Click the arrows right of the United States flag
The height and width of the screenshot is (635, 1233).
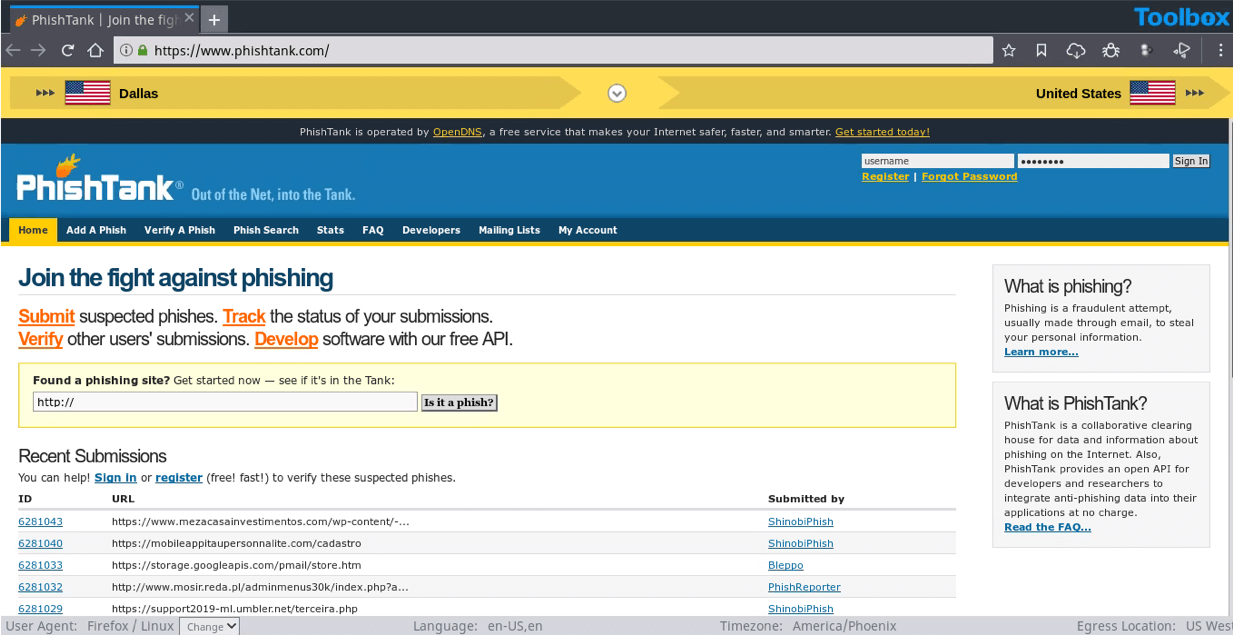[x=1195, y=93]
